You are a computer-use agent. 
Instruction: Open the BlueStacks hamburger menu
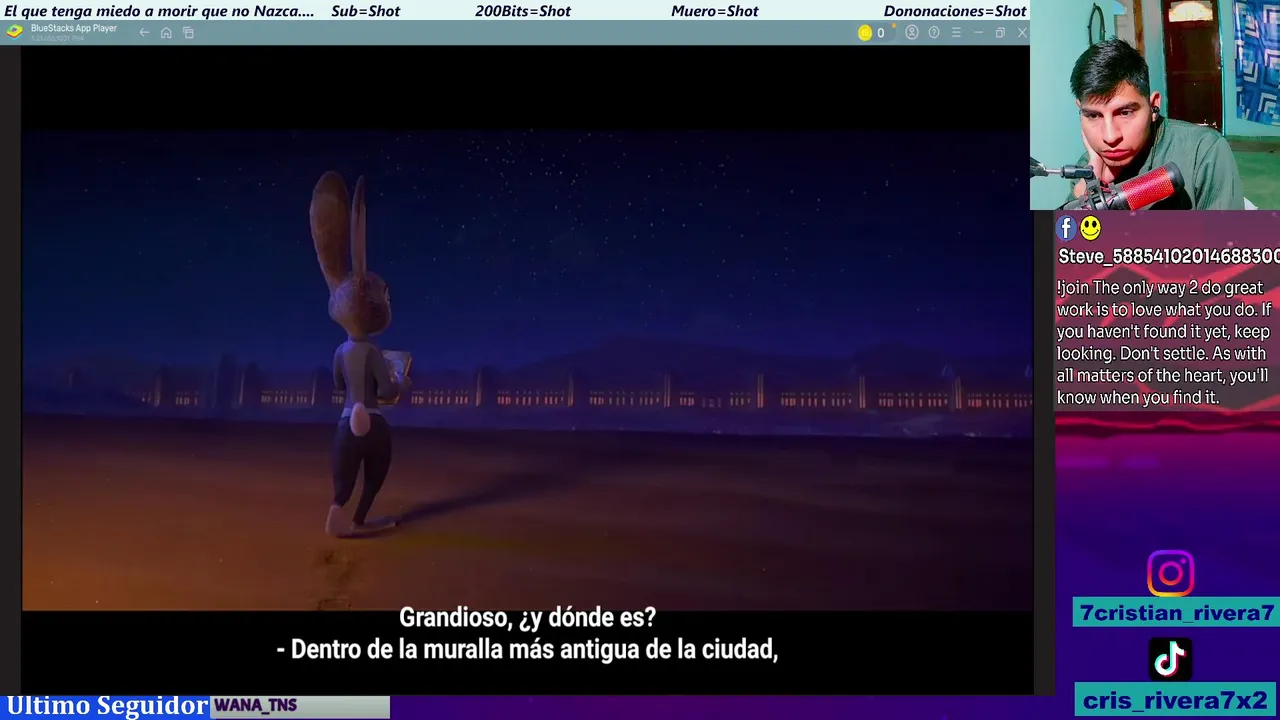pos(956,33)
